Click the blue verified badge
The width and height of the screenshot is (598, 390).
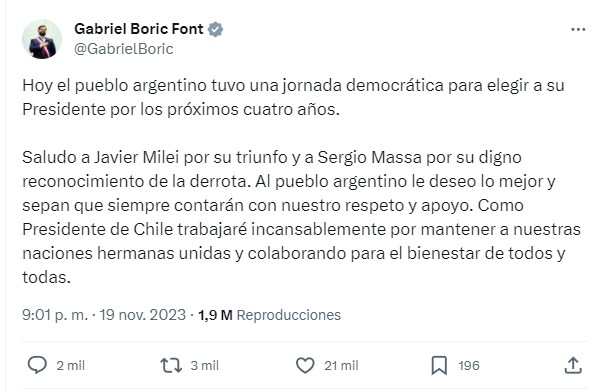pos(215,29)
